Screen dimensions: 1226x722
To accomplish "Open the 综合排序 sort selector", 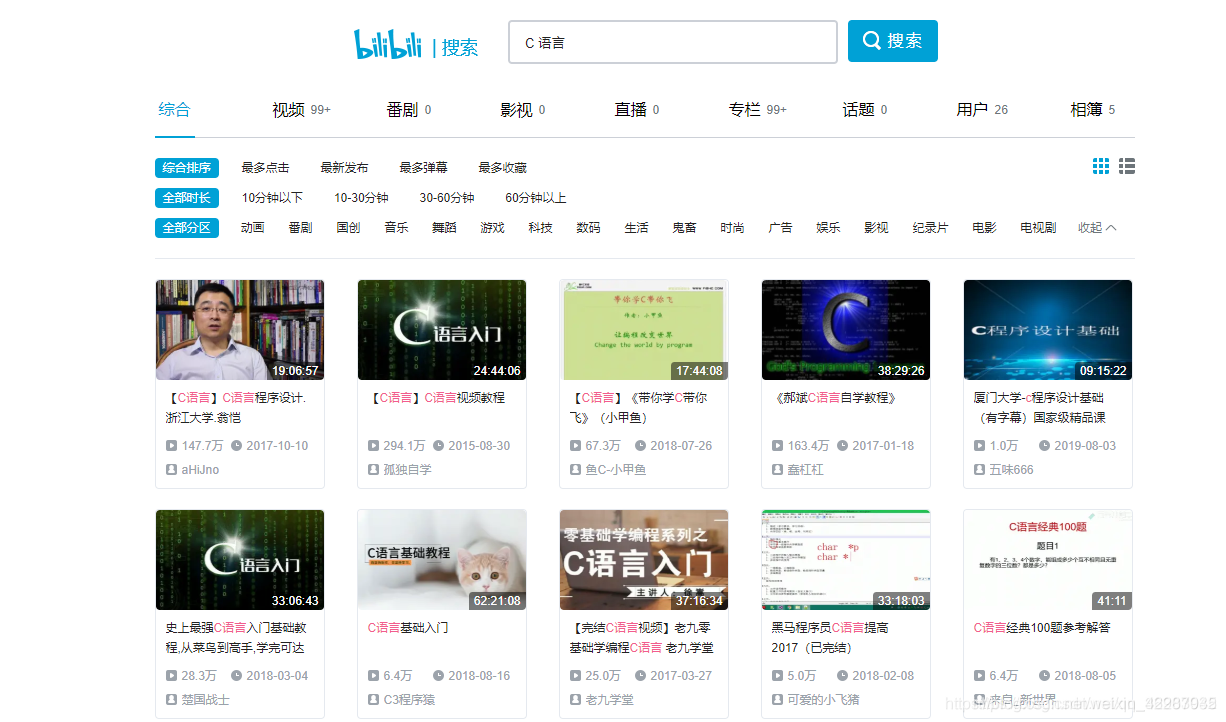I will pos(187,167).
